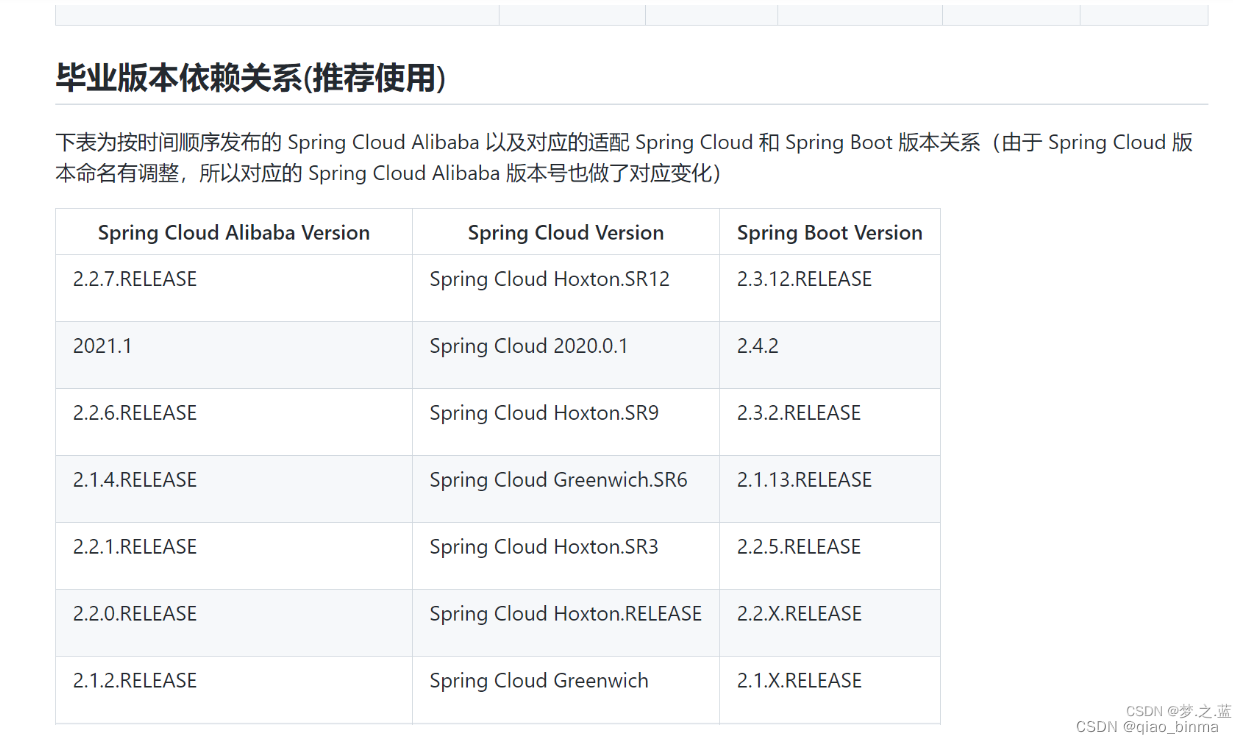Click the 2.1.X.RELEASE cell
Viewport: 1233px width, 744px height.
pos(830,690)
